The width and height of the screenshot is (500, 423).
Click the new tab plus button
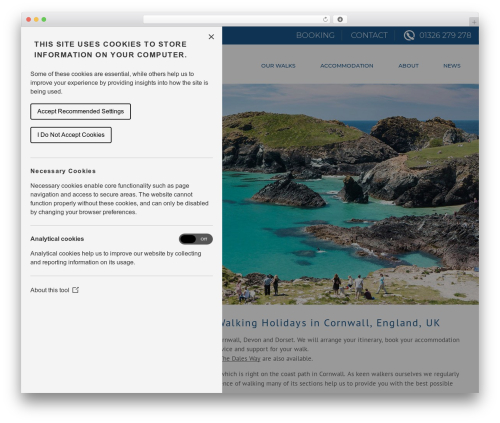click(x=474, y=22)
